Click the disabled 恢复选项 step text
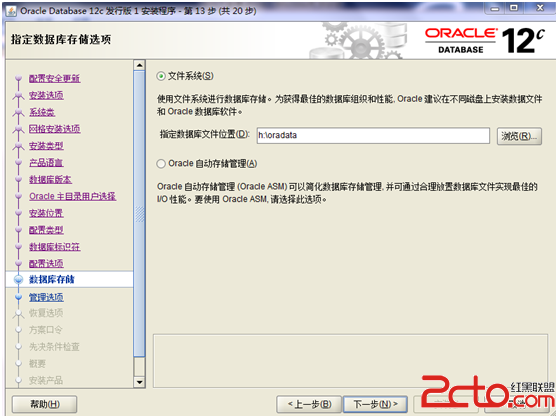558x418 pixels. [46, 313]
